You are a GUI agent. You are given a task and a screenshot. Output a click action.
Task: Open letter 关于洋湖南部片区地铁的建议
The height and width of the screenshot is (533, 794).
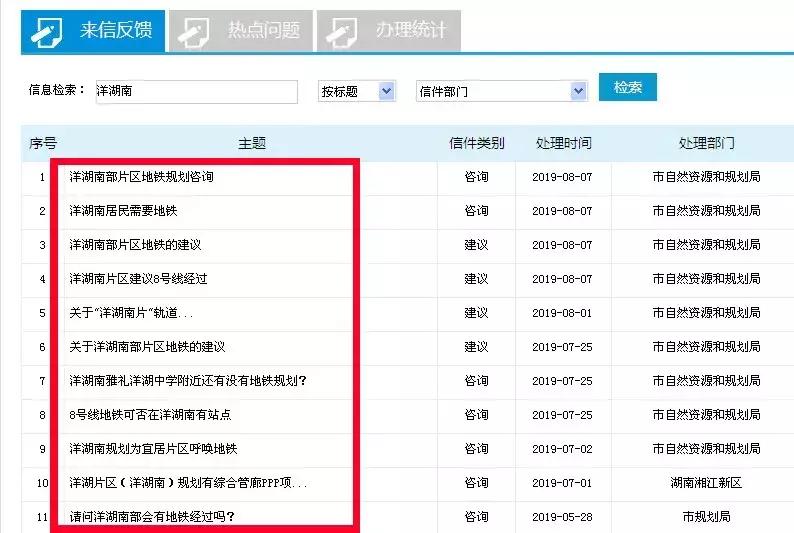tap(147, 347)
